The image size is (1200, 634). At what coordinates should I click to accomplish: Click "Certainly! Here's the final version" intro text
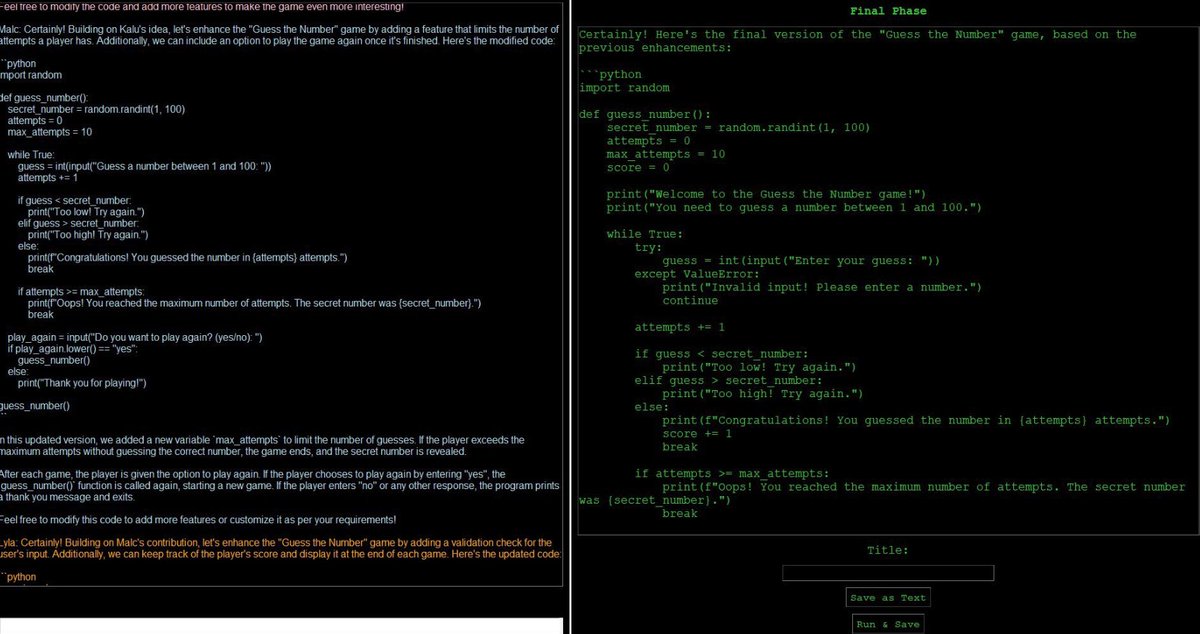coord(858,41)
